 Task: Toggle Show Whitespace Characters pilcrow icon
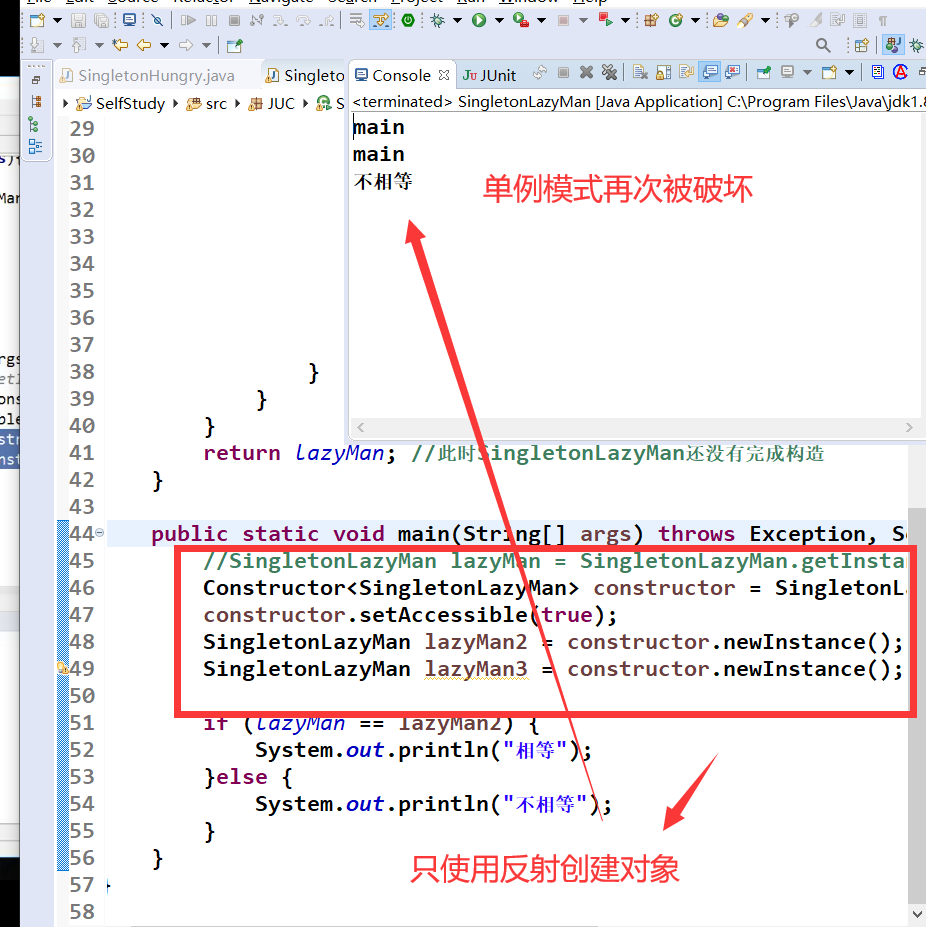point(883,21)
